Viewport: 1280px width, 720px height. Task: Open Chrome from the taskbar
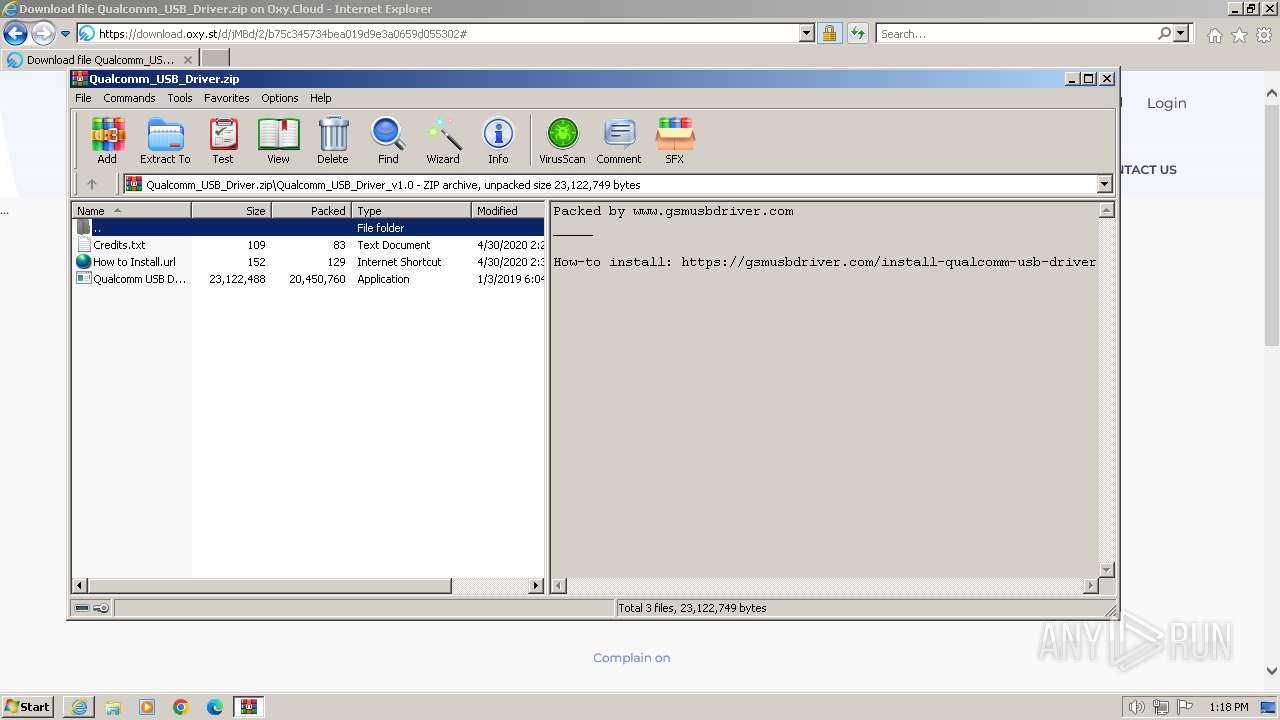[181, 707]
